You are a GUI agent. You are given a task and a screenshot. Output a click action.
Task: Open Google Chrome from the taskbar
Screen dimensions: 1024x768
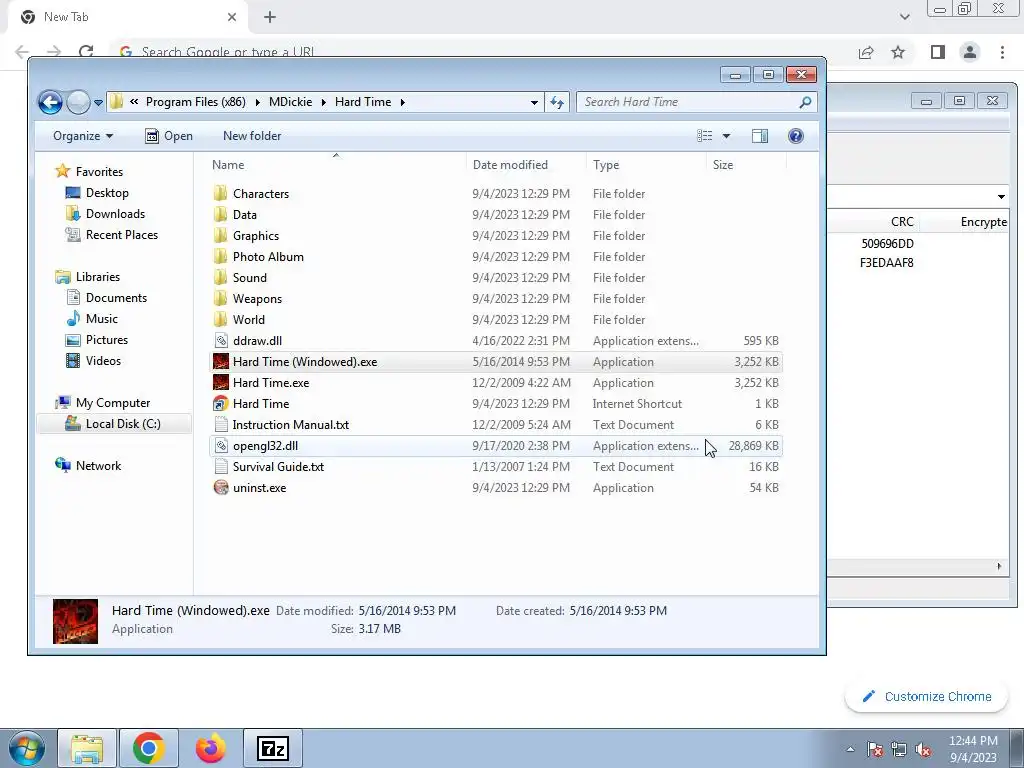(x=149, y=748)
